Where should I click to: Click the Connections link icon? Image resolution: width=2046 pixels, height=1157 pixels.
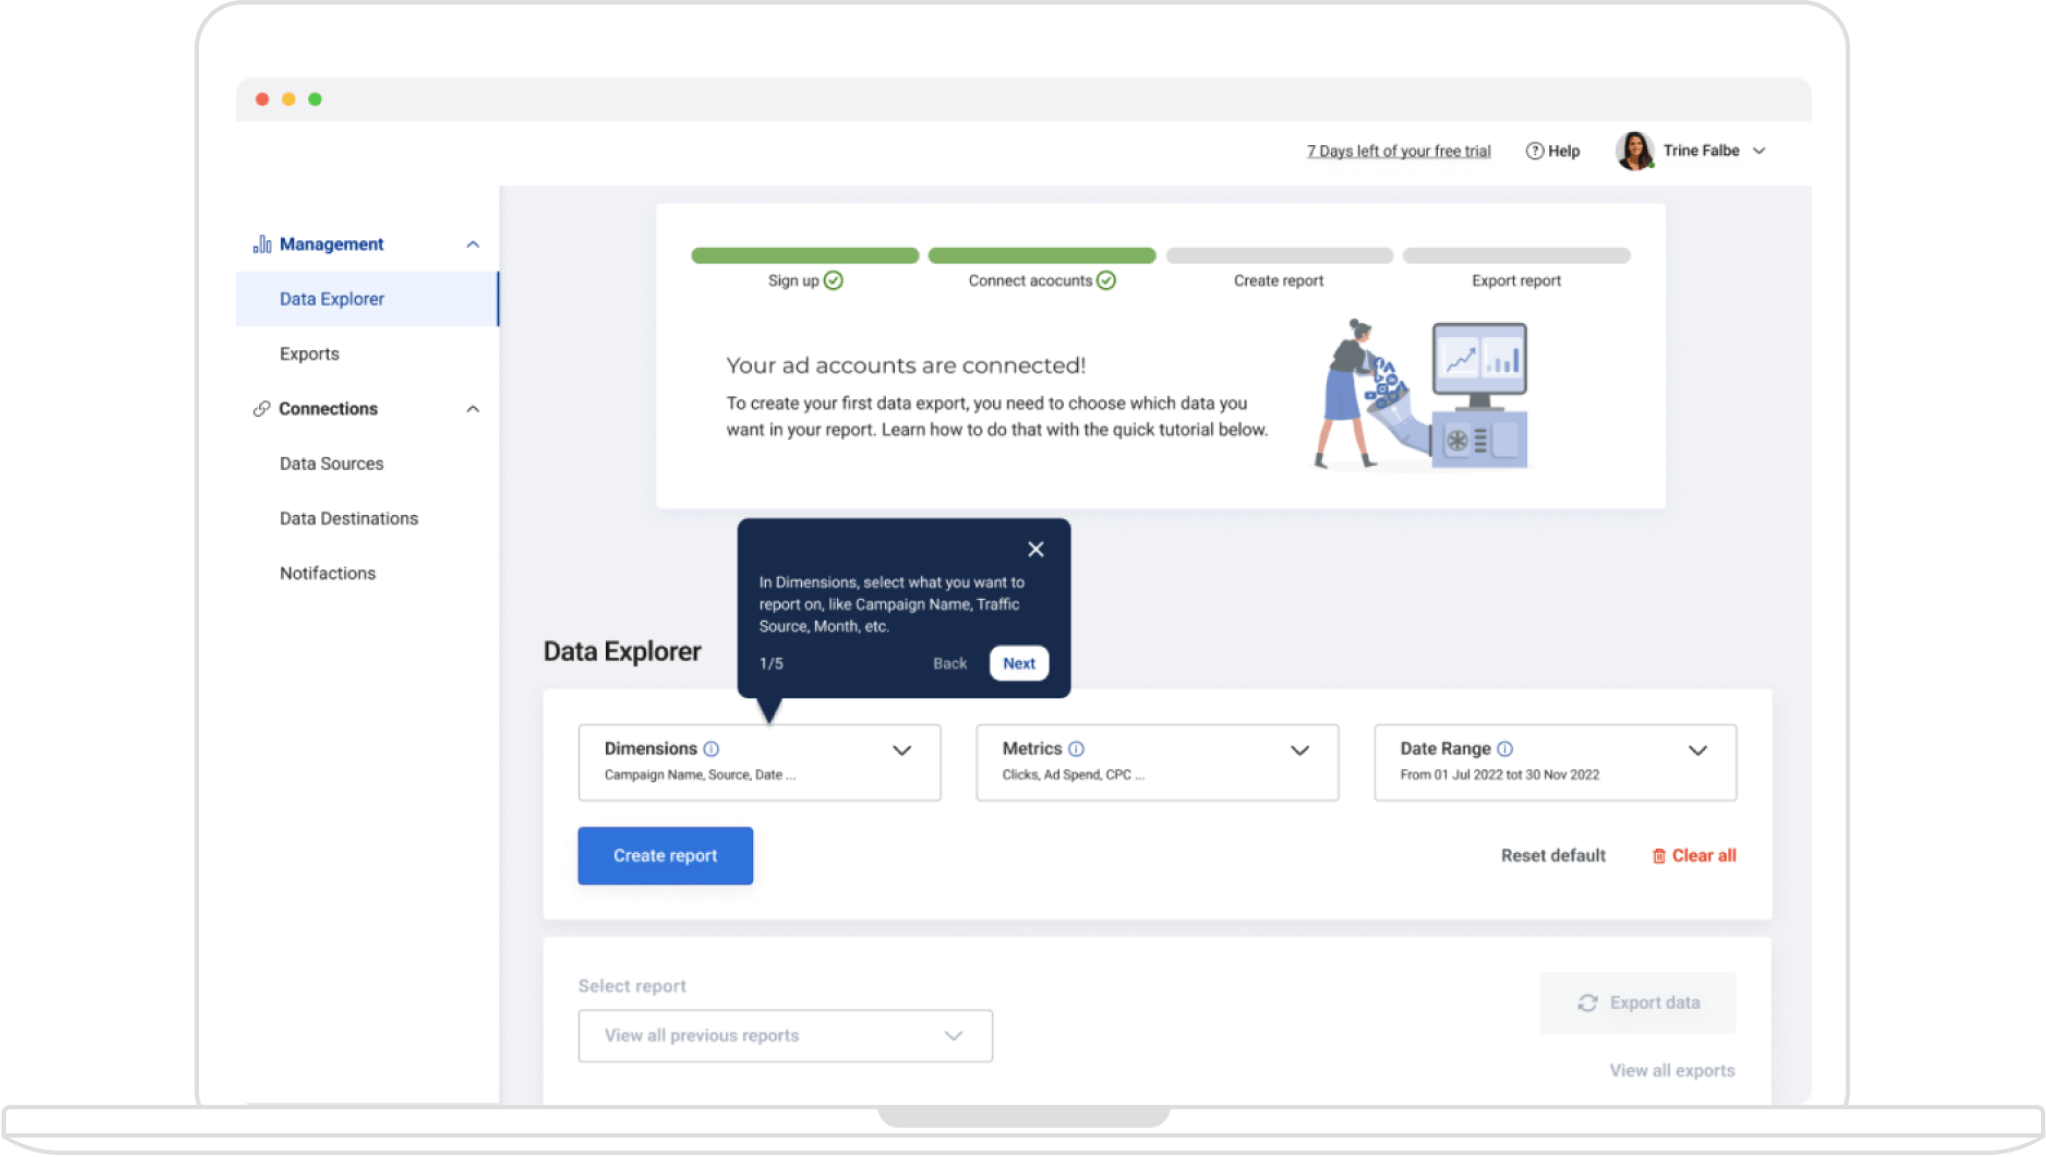click(262, 409)
